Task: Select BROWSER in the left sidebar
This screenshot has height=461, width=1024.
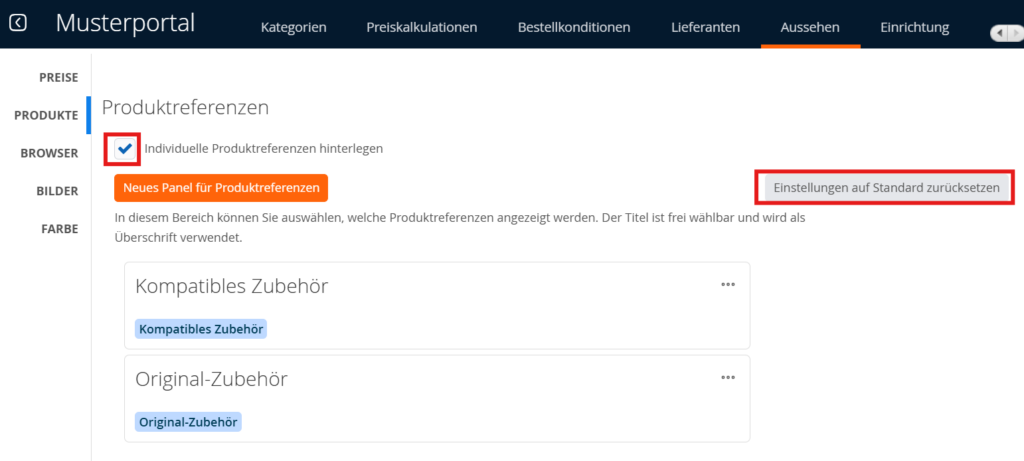Action: [x=50, y=153]
